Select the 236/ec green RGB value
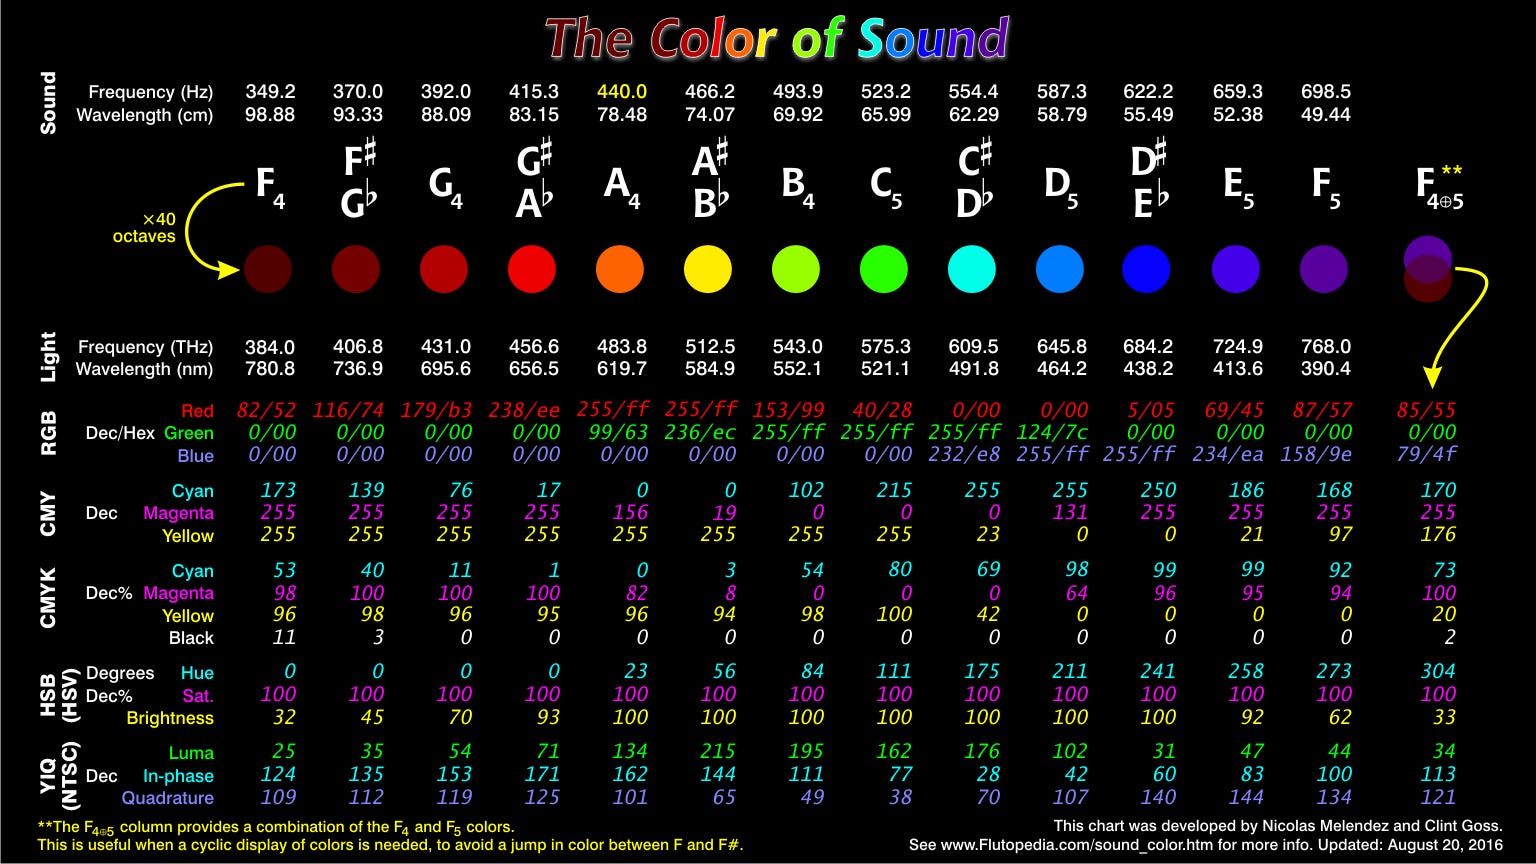The image size is (1536, 864). (x=700, y=432)
